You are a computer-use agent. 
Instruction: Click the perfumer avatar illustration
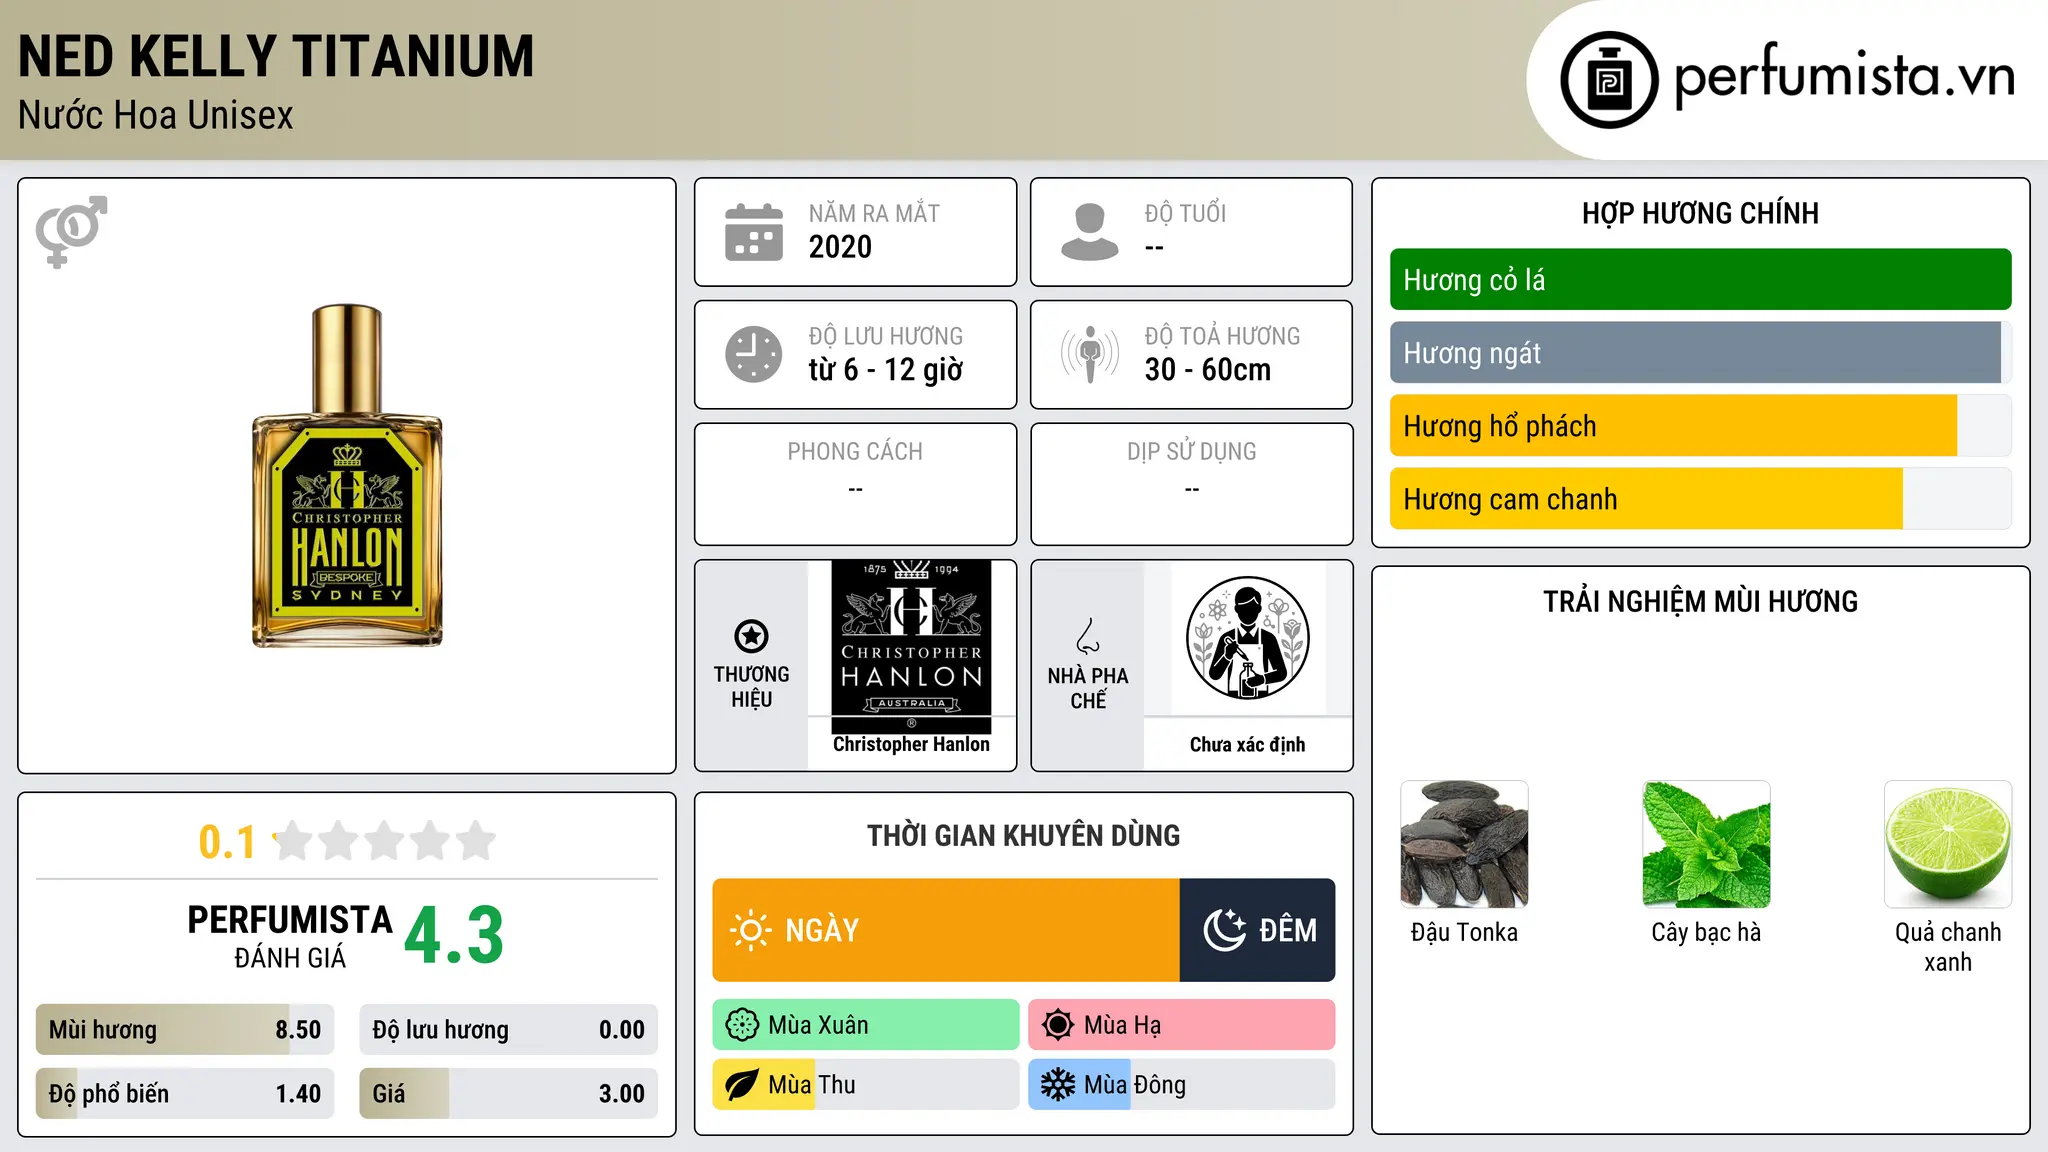pos(1247,639)
